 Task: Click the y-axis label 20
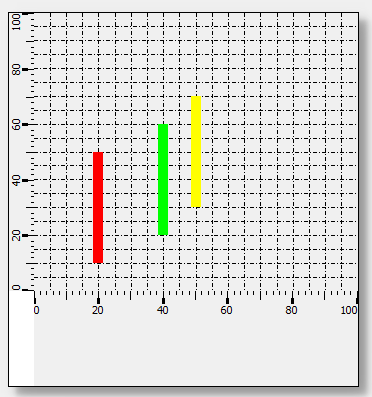16,236
